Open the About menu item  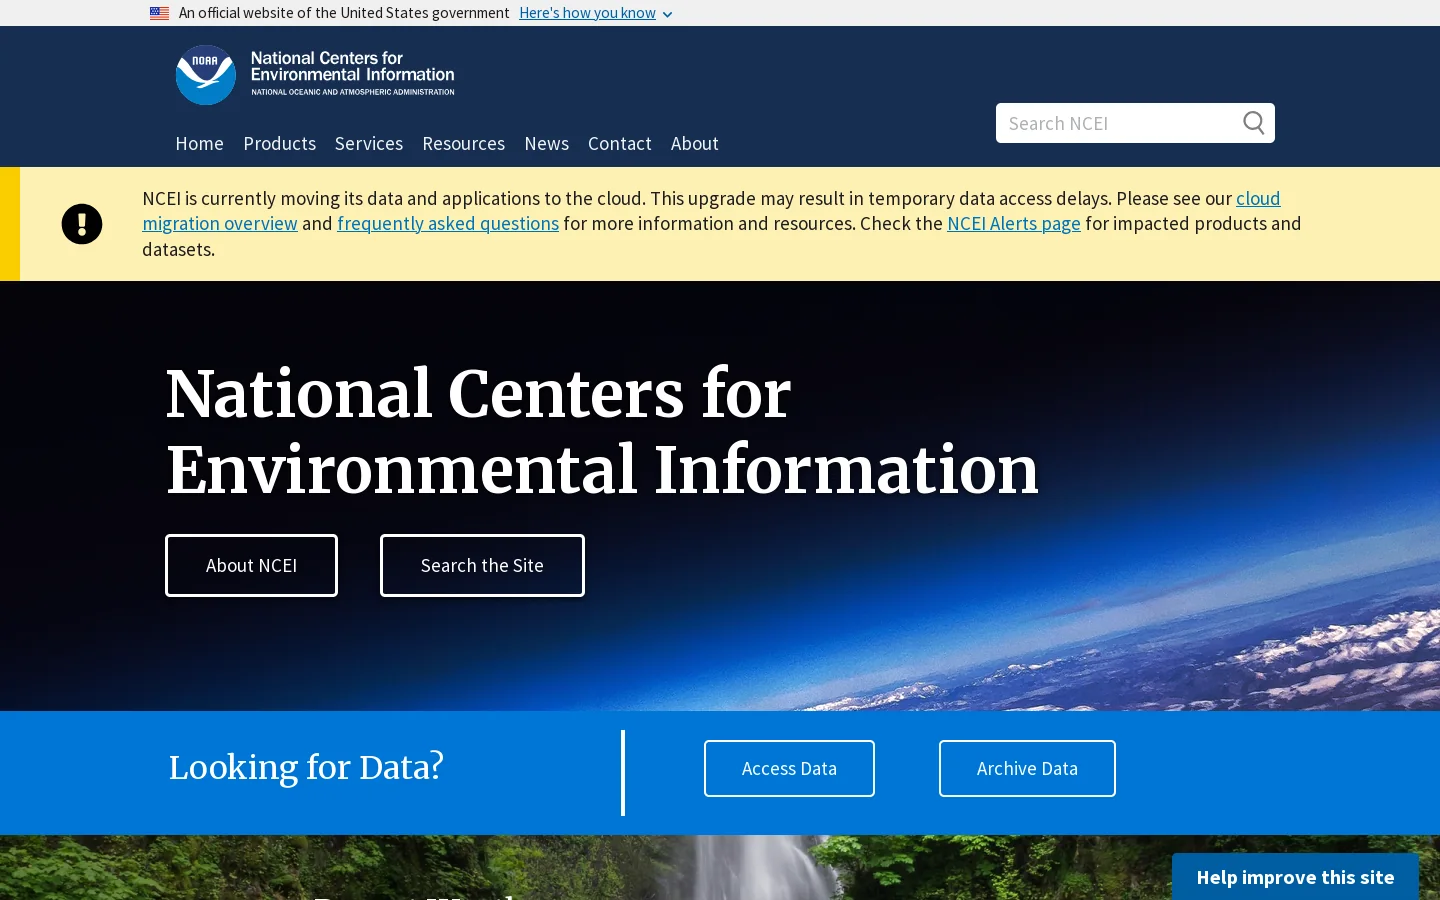[694, 143]
